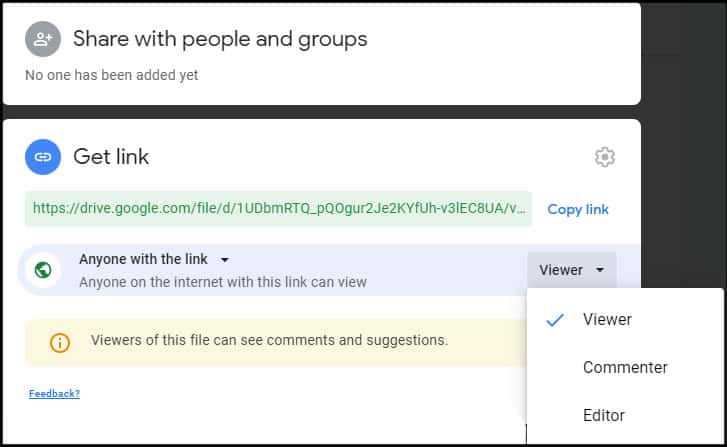Click the small arrow in the Viewer button
The width and height of the screenshot is (727, 447).
[x=599, y=270]
